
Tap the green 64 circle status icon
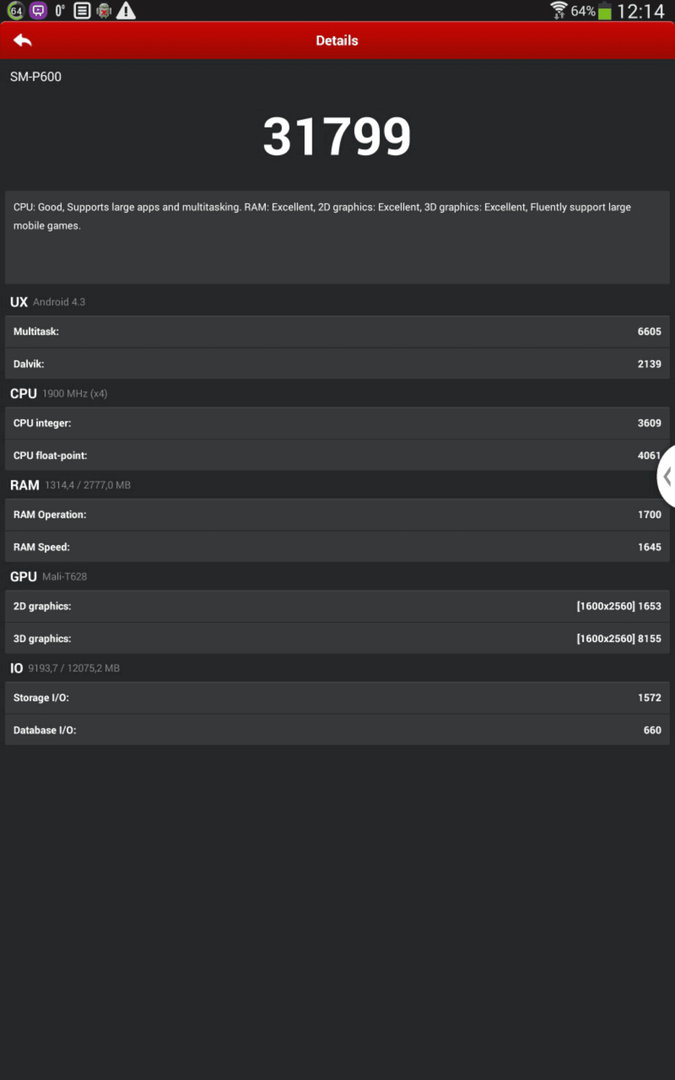pyautogui.click(x=16, y=10)
